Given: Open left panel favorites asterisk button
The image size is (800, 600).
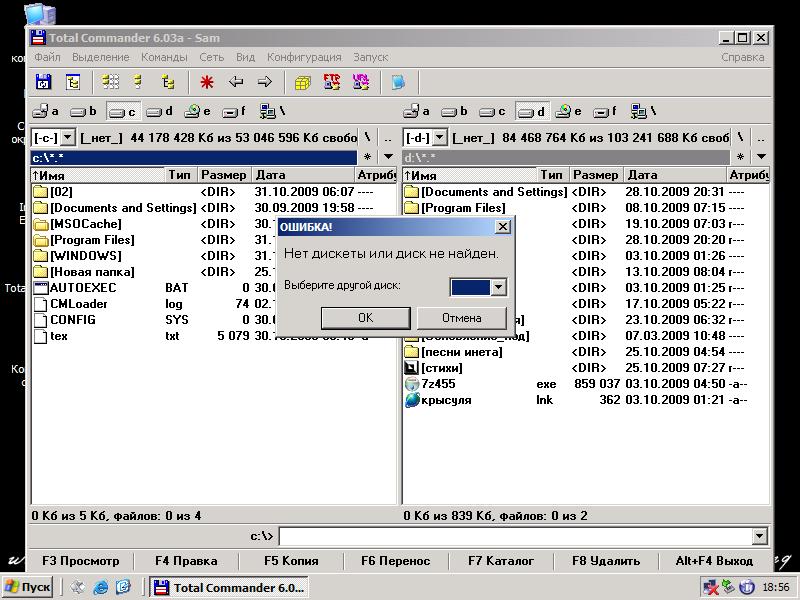Looking at the screenshot, I should [x=367, y=157].
